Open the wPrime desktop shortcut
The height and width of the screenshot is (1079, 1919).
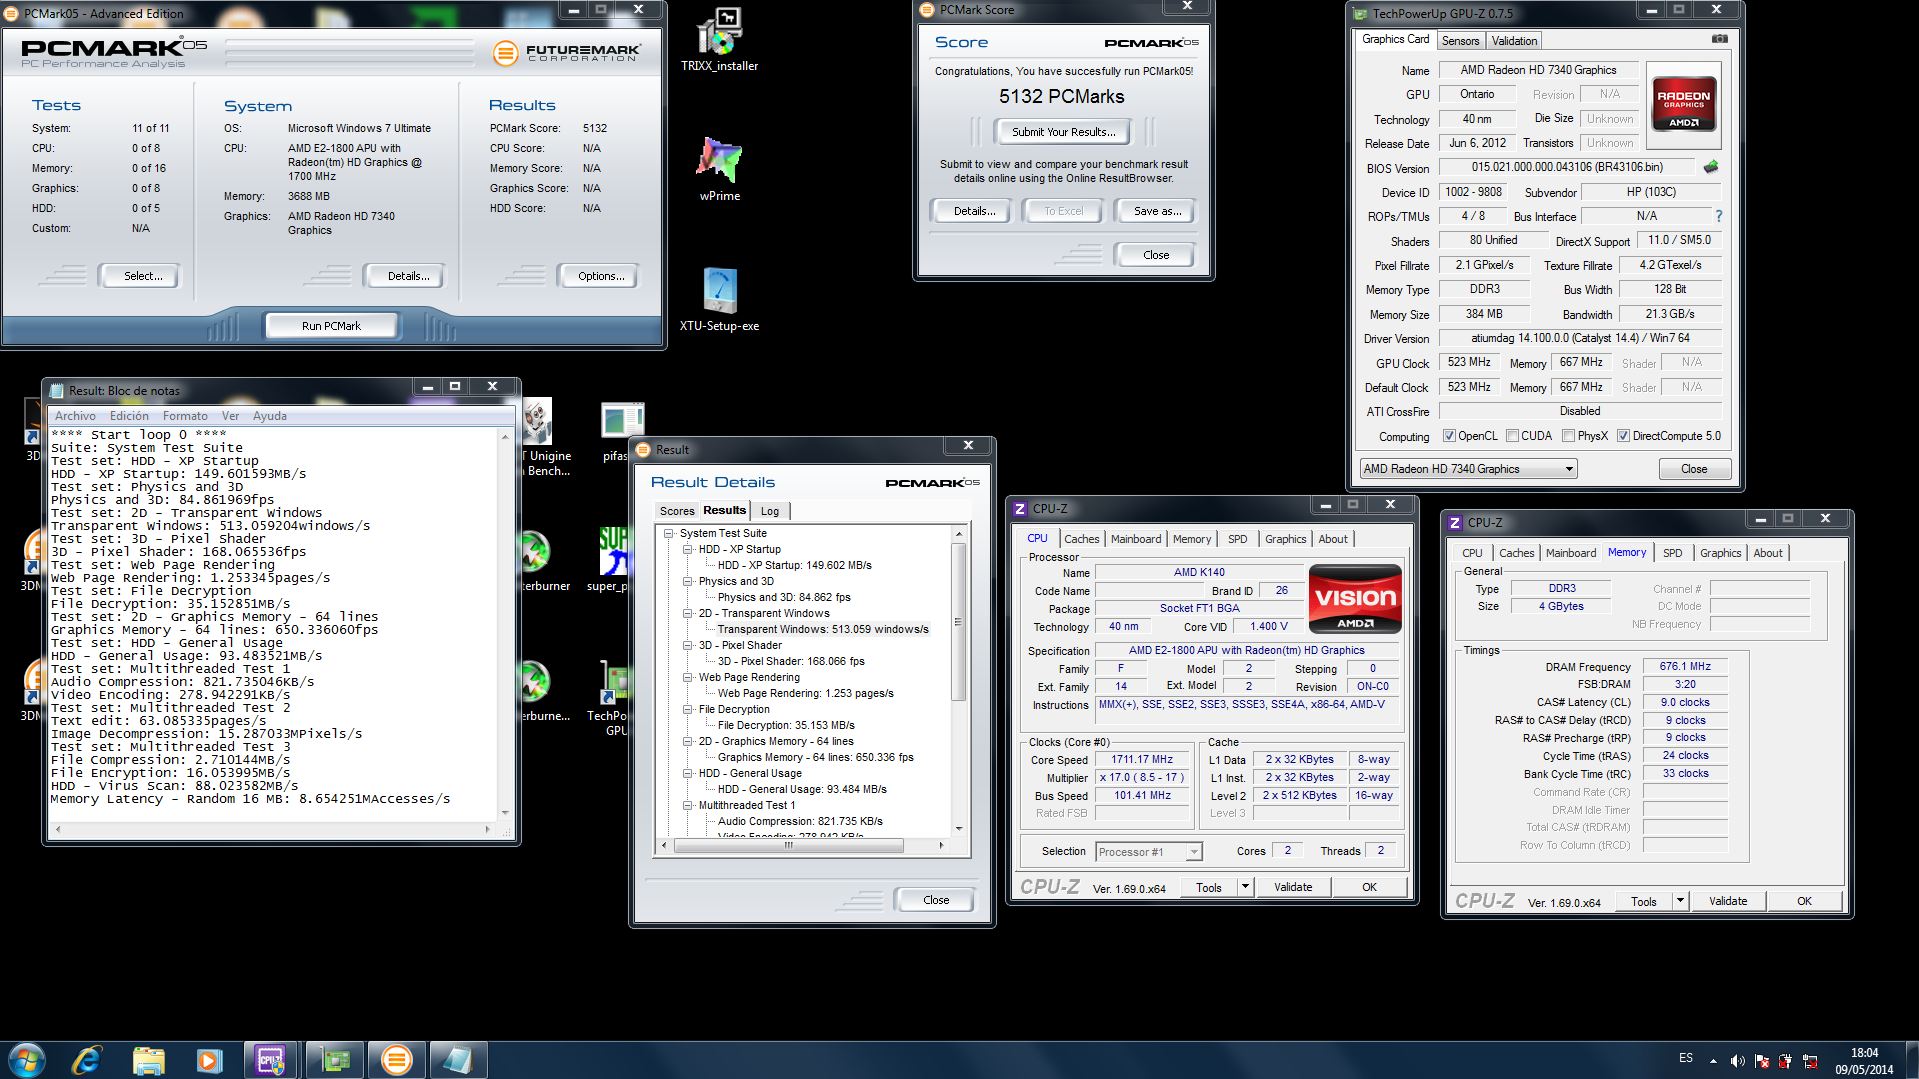click(x=719, y=168)
